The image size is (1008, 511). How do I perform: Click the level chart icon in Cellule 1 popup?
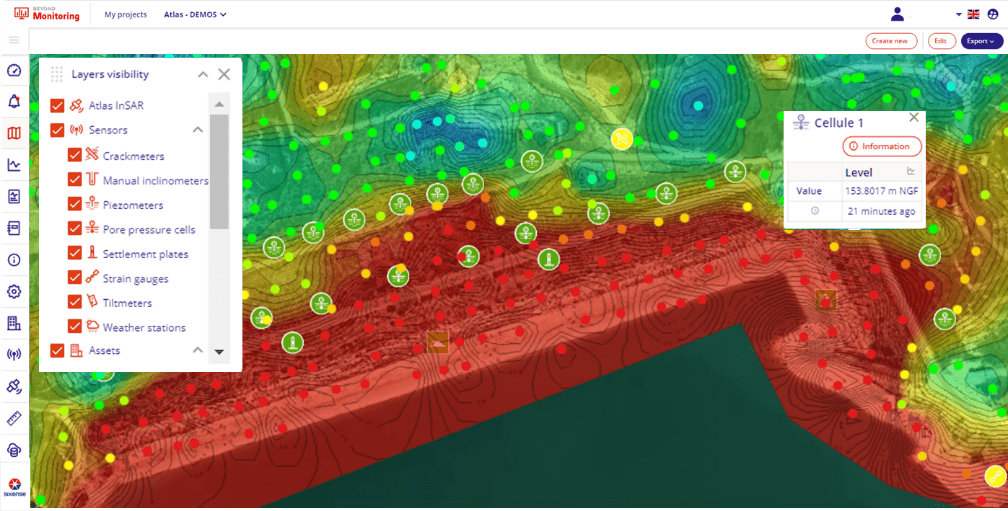910,171
